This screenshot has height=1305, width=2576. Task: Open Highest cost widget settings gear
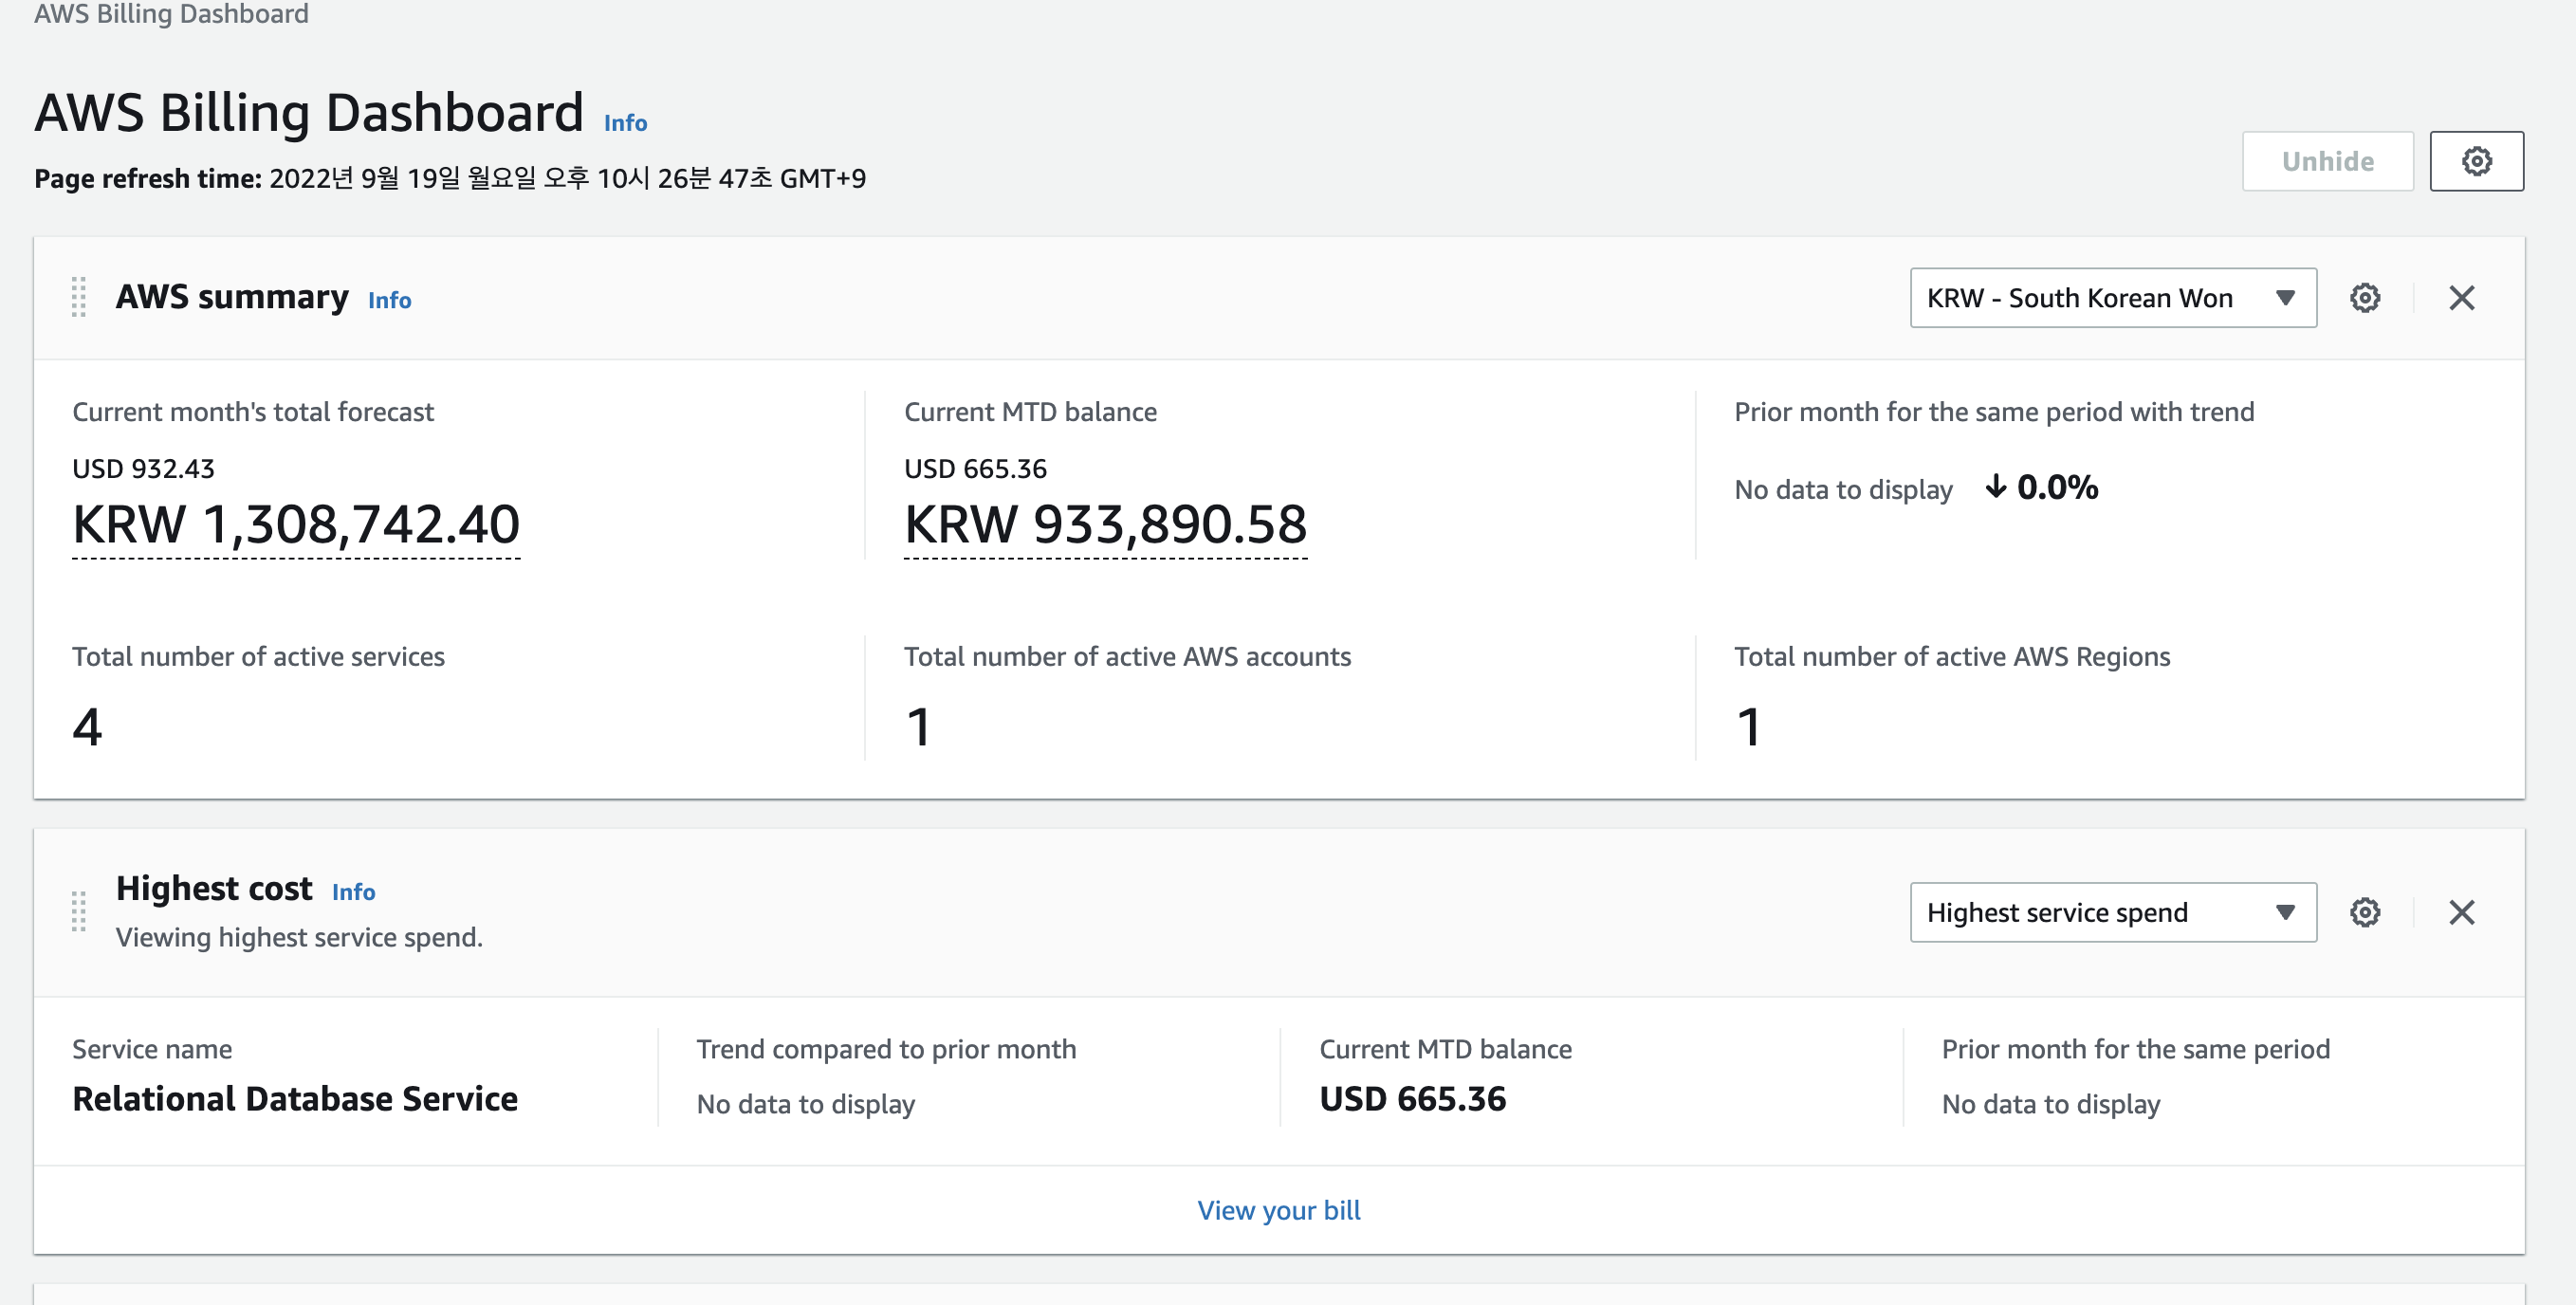point(2364,912)
